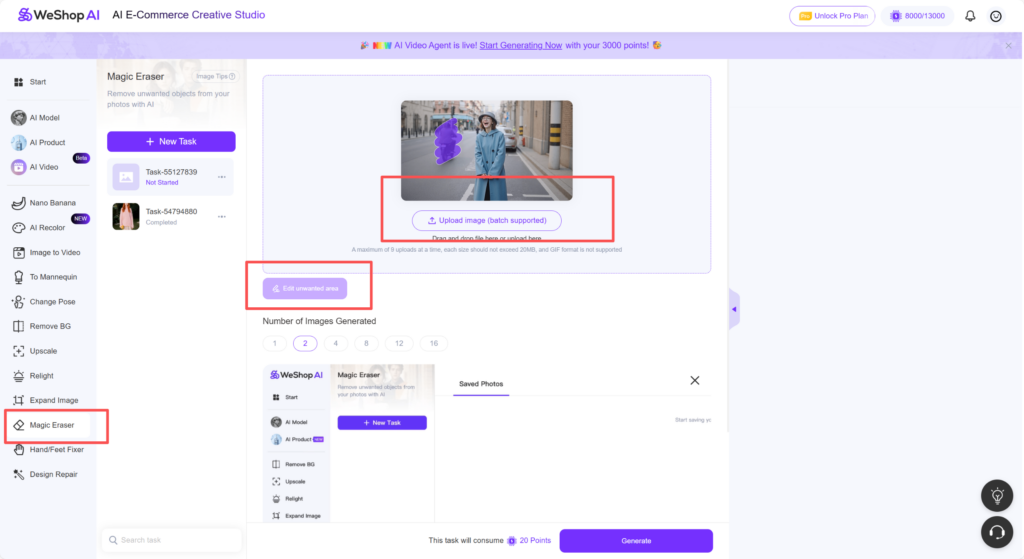Open the user account avatar icon
Viewport: 1024px width, 559px height.
(996, 16)
